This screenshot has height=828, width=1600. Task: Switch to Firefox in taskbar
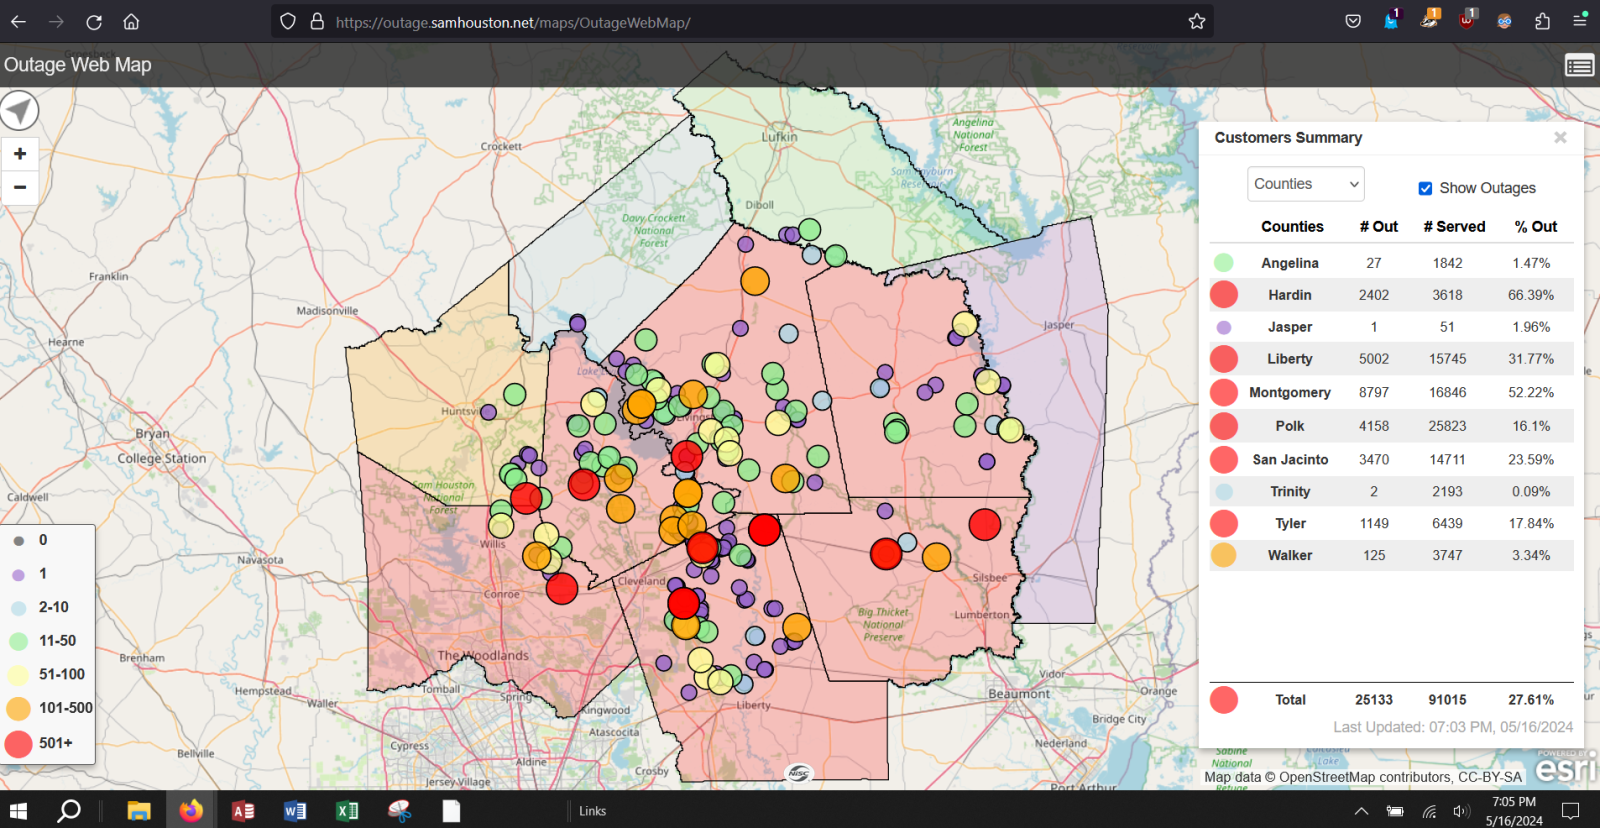[190, 811]
